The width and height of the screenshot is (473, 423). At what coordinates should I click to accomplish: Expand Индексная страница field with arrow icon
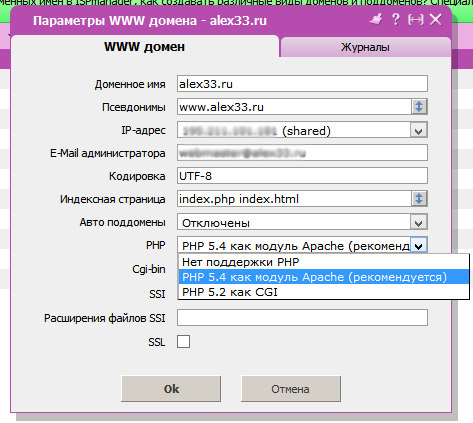pyautogui.click(x=419, y=199)
